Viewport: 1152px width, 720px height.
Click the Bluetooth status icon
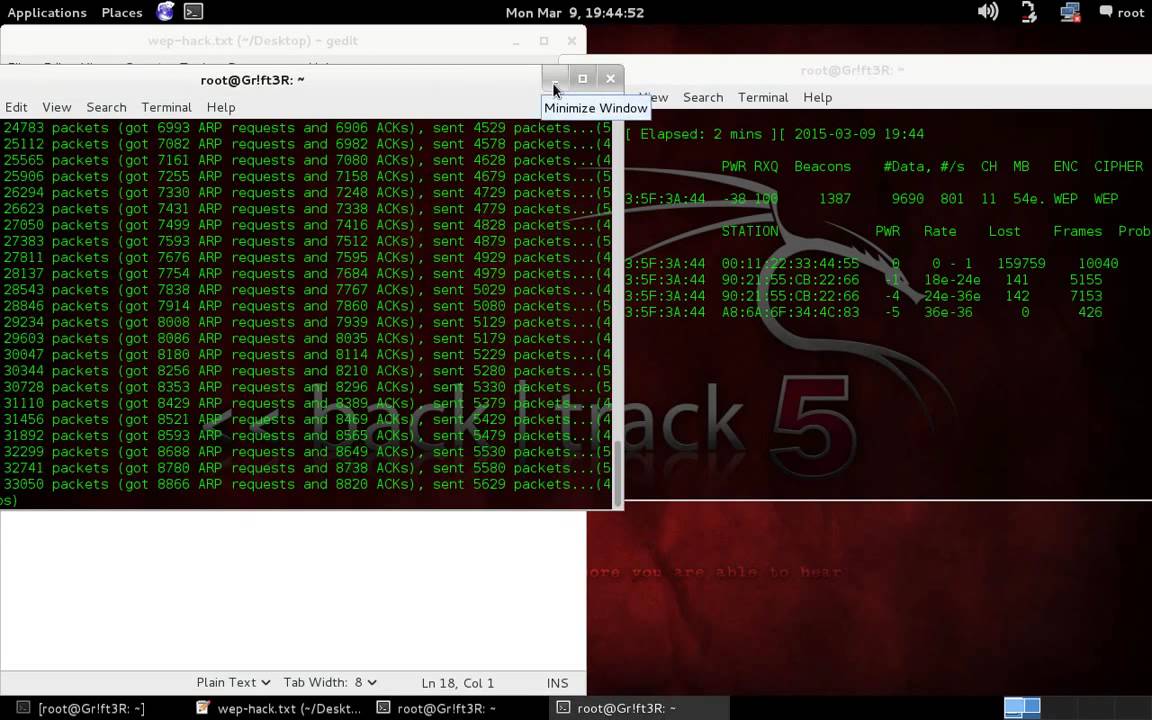point(1029,12)
